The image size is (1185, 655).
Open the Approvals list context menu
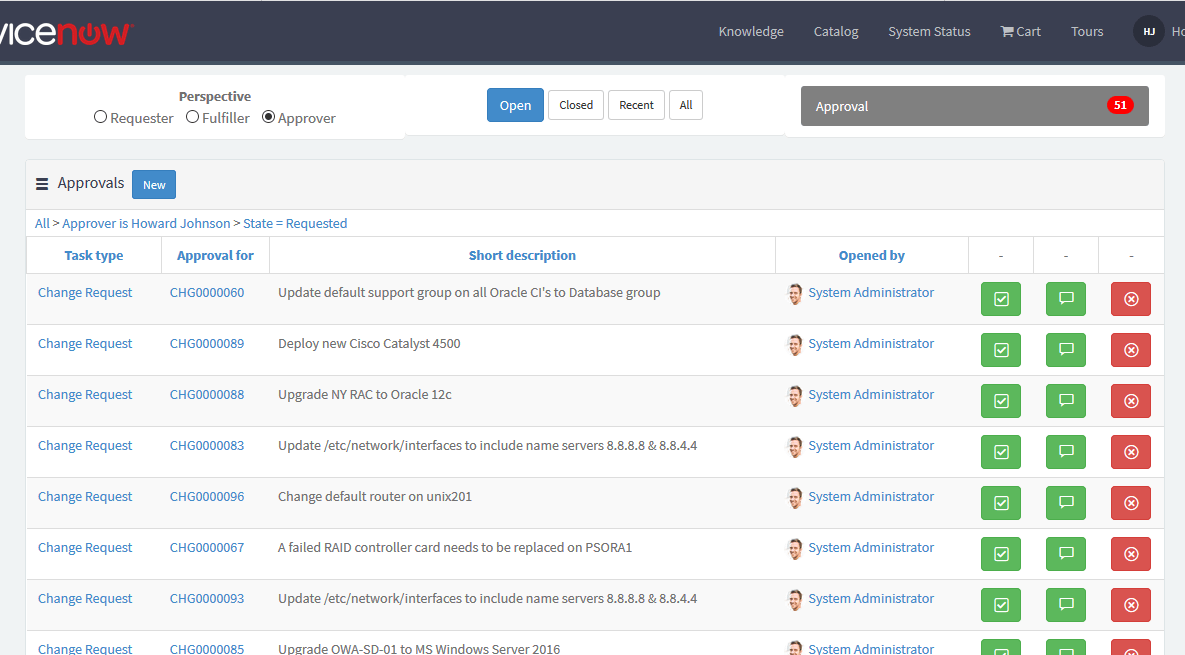click(41, 183)
